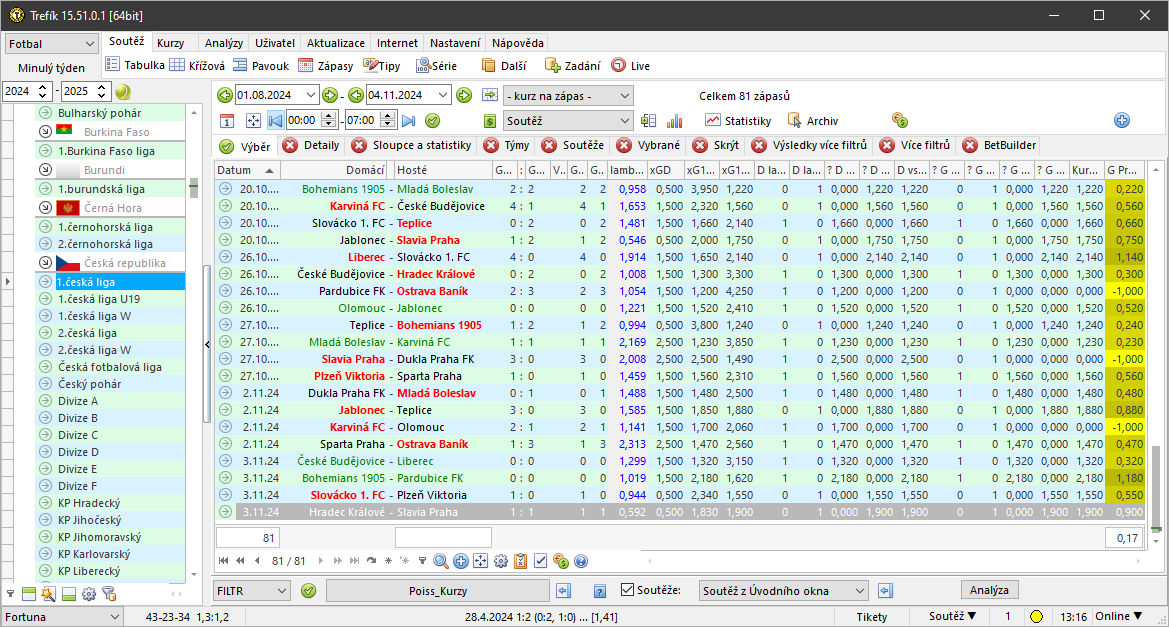
Task: Open the end date 04.11.2024 dropdown
Action: [444, 95]
